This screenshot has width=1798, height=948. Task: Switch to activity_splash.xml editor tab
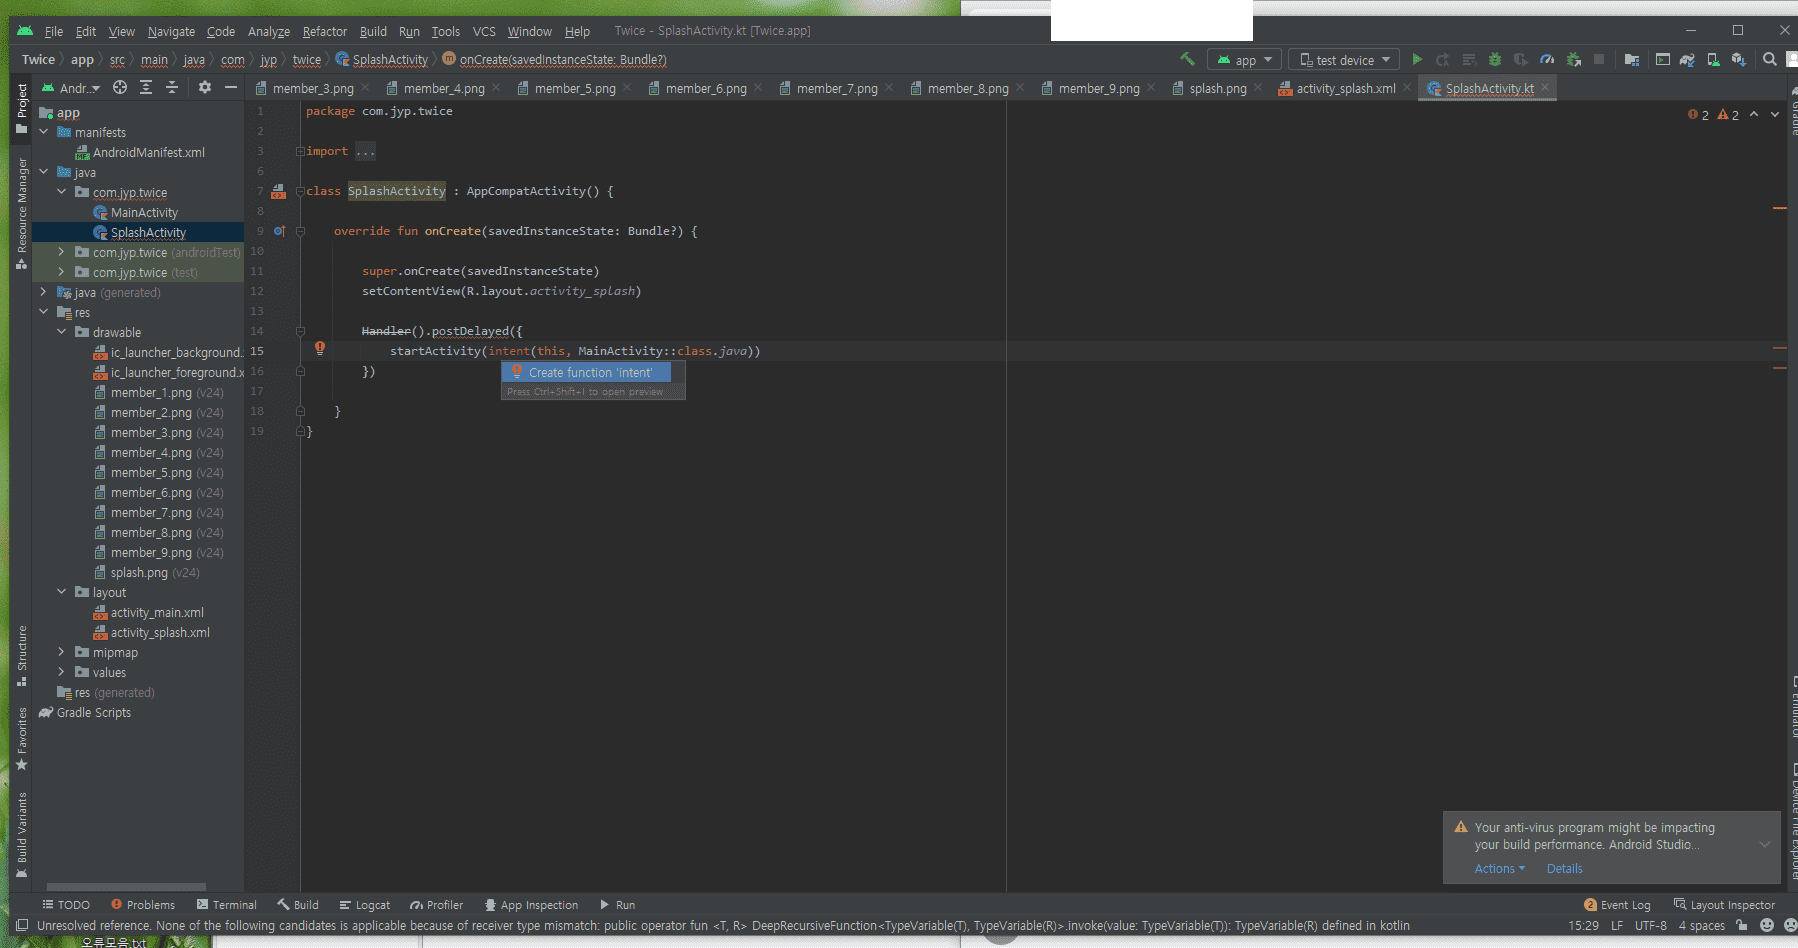tap(1346, 88)
